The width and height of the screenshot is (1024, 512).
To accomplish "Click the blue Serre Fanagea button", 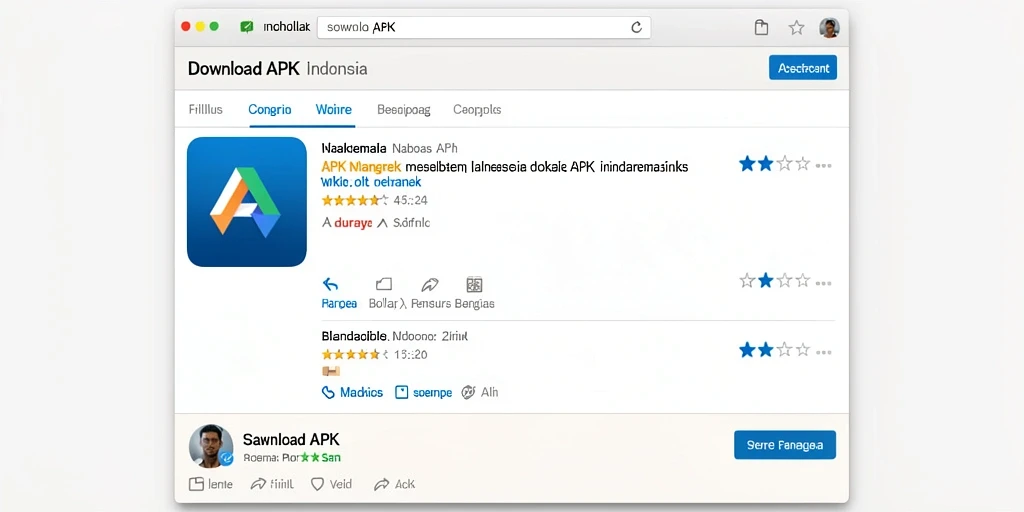I will (x=785, y=445).
